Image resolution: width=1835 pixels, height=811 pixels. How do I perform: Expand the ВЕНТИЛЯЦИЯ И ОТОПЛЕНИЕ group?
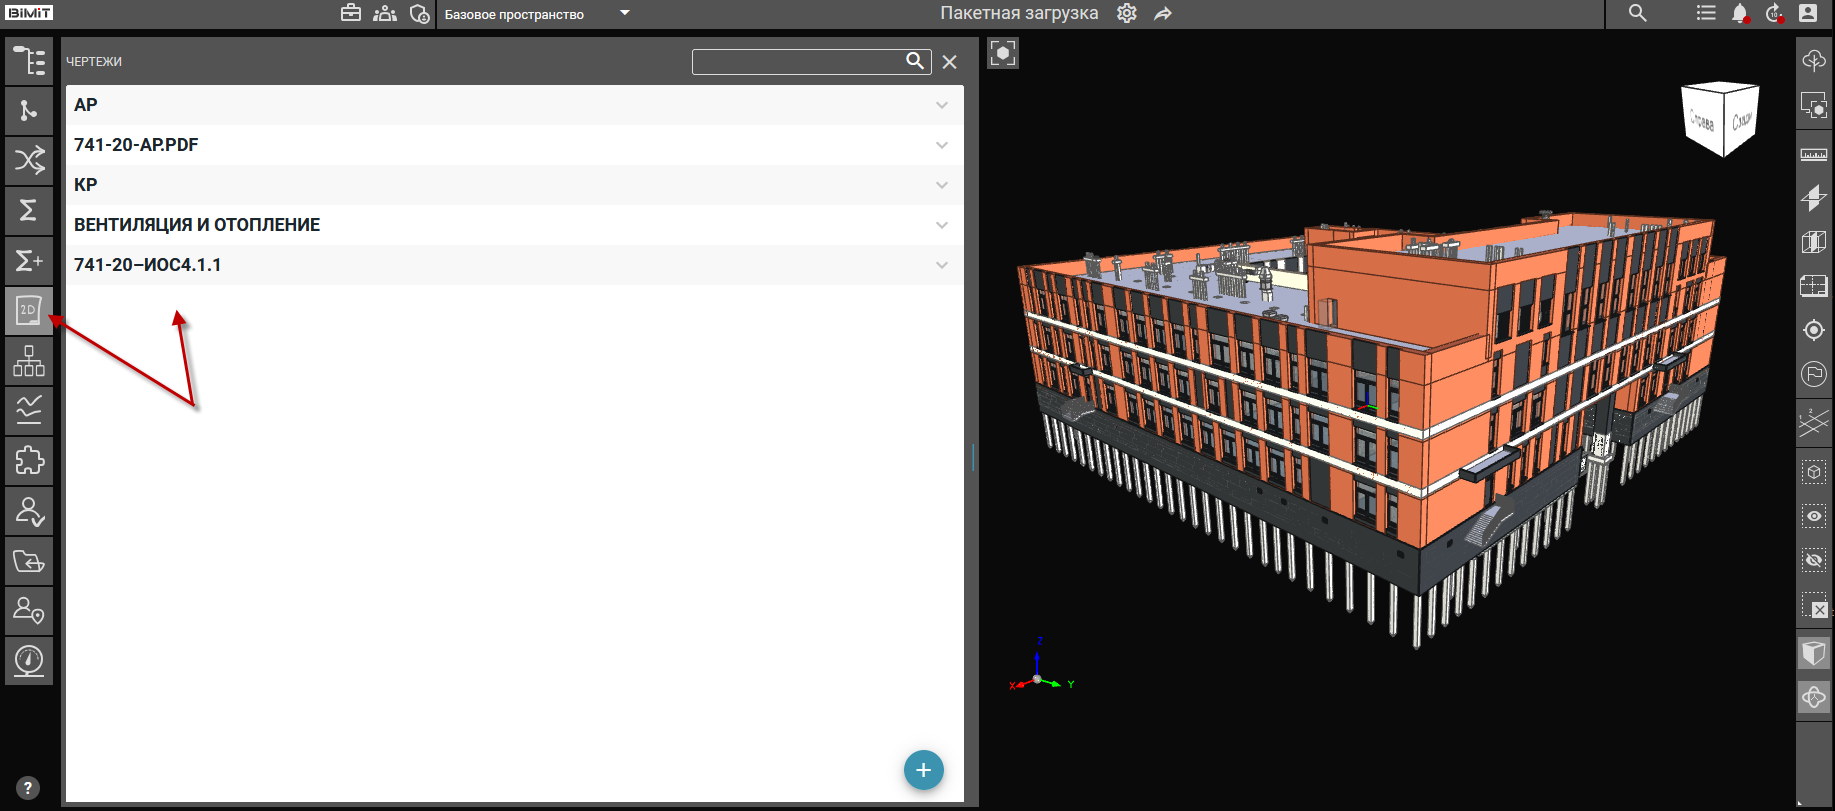coord(941,225)
